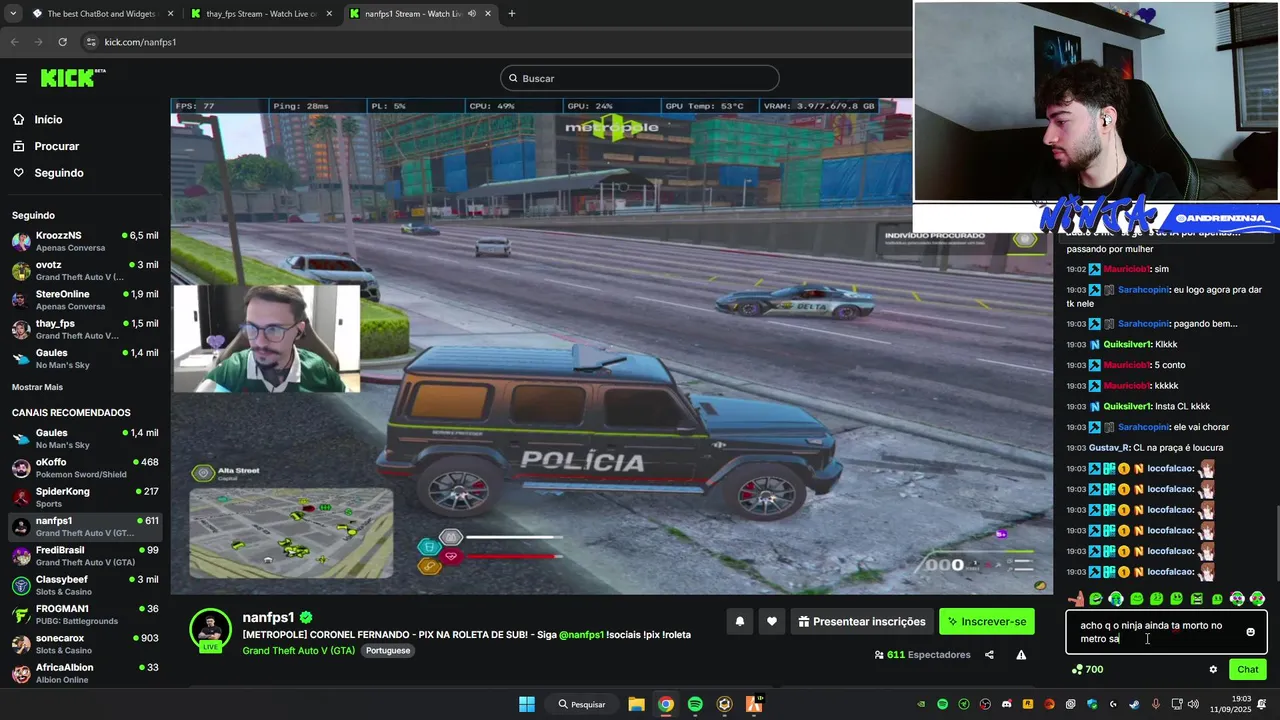Open oKoffo recommended channel
1280x720 pixels.
85,468
